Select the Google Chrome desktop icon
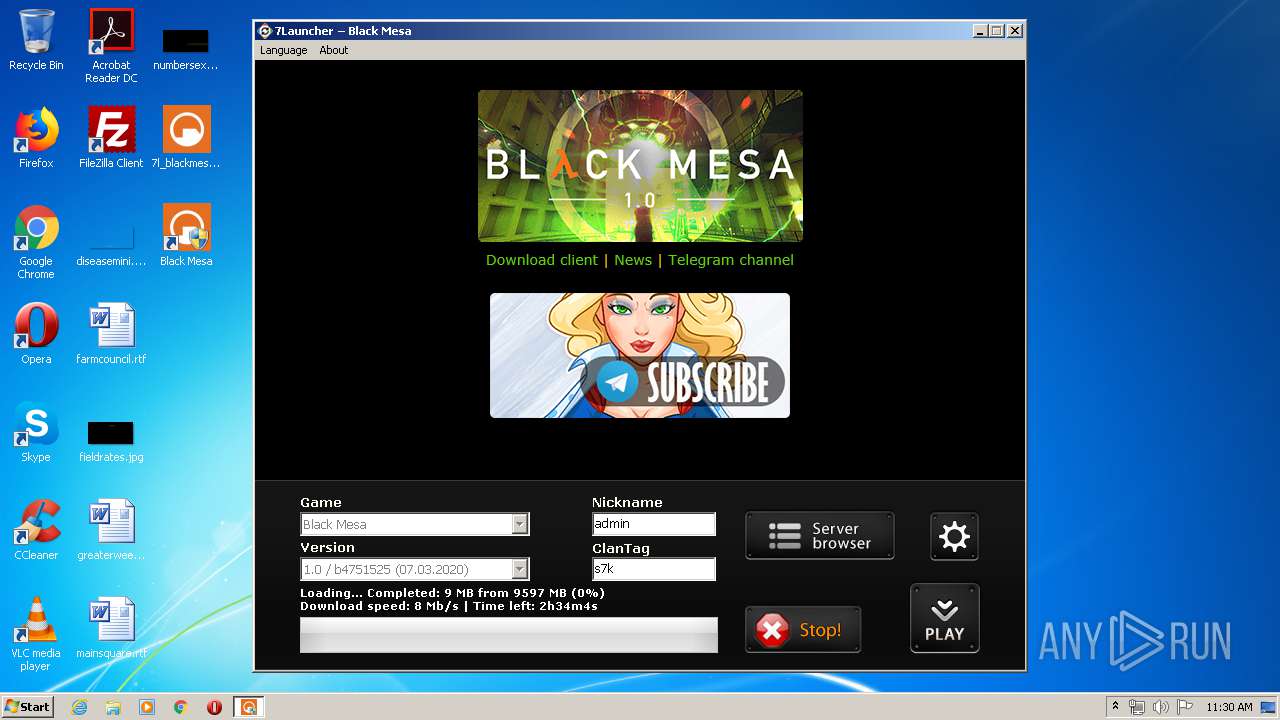Screen dimensions: 1280x720 tap(36, 242)
